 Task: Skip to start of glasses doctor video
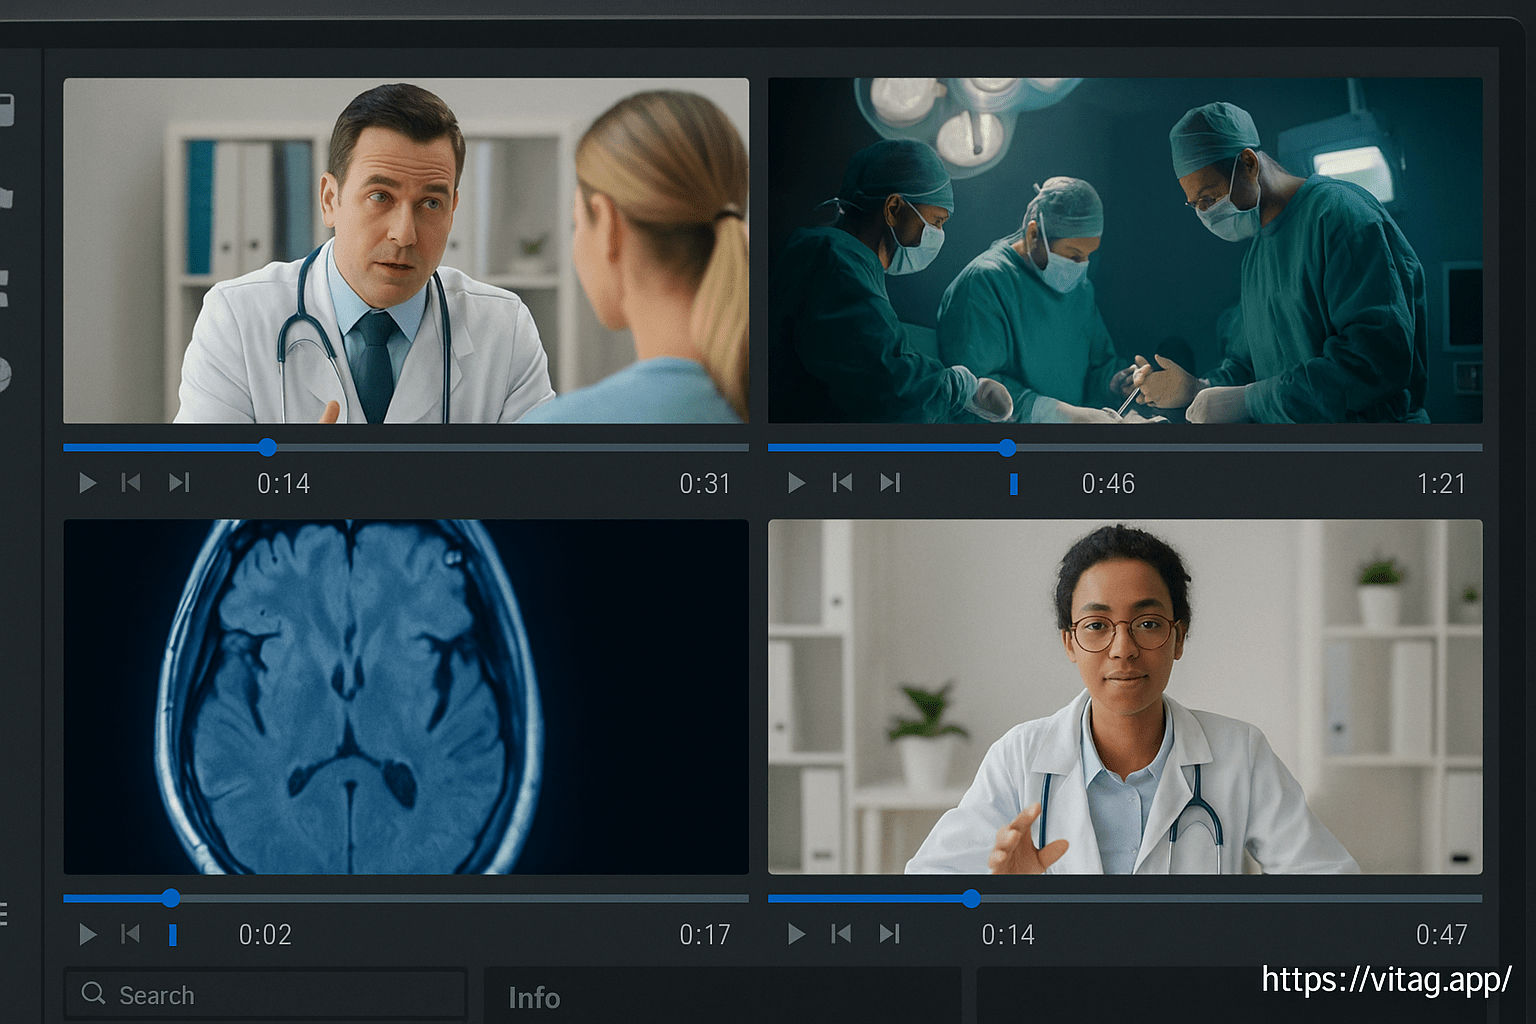point(842,934)
